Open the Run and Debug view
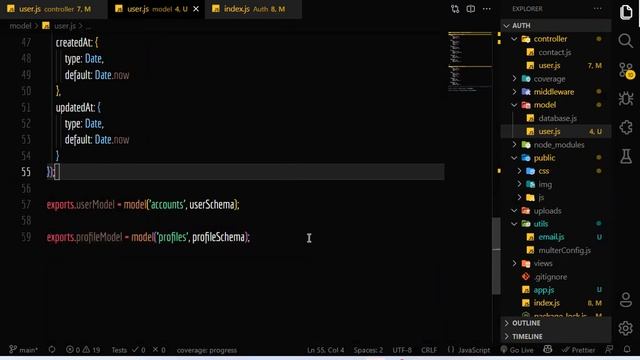 click(x=626, y=99)
